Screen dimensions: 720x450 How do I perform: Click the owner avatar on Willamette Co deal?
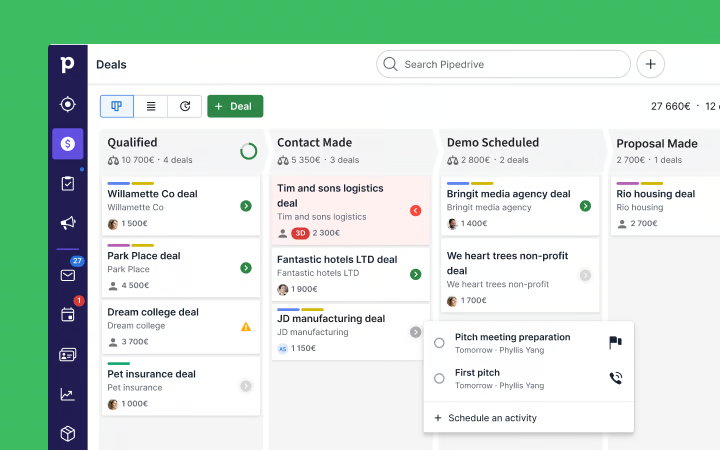112,224
